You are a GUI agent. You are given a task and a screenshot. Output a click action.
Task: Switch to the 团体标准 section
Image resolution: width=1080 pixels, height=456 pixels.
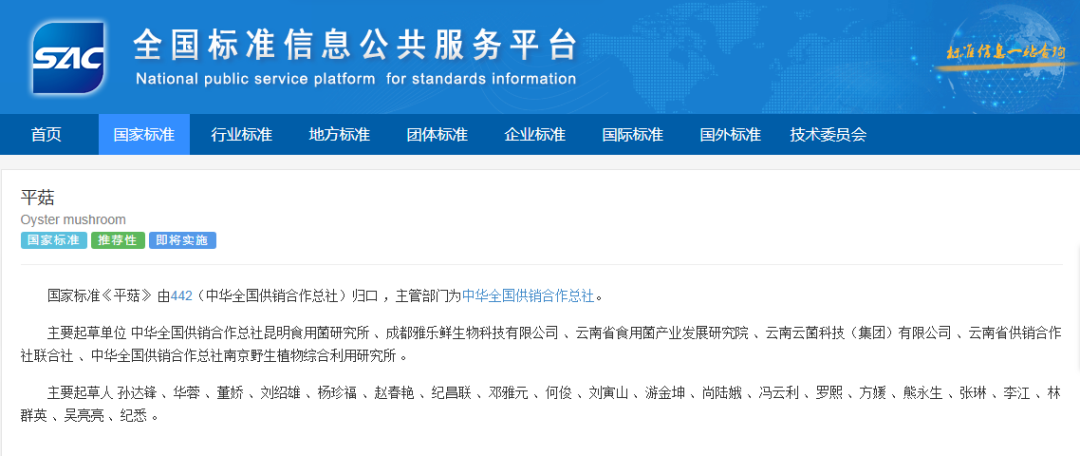[x=437, y=135]
